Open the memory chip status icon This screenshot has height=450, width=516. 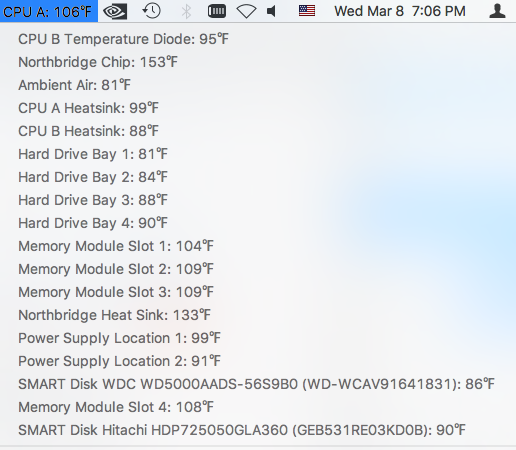(x=217, y=11)
